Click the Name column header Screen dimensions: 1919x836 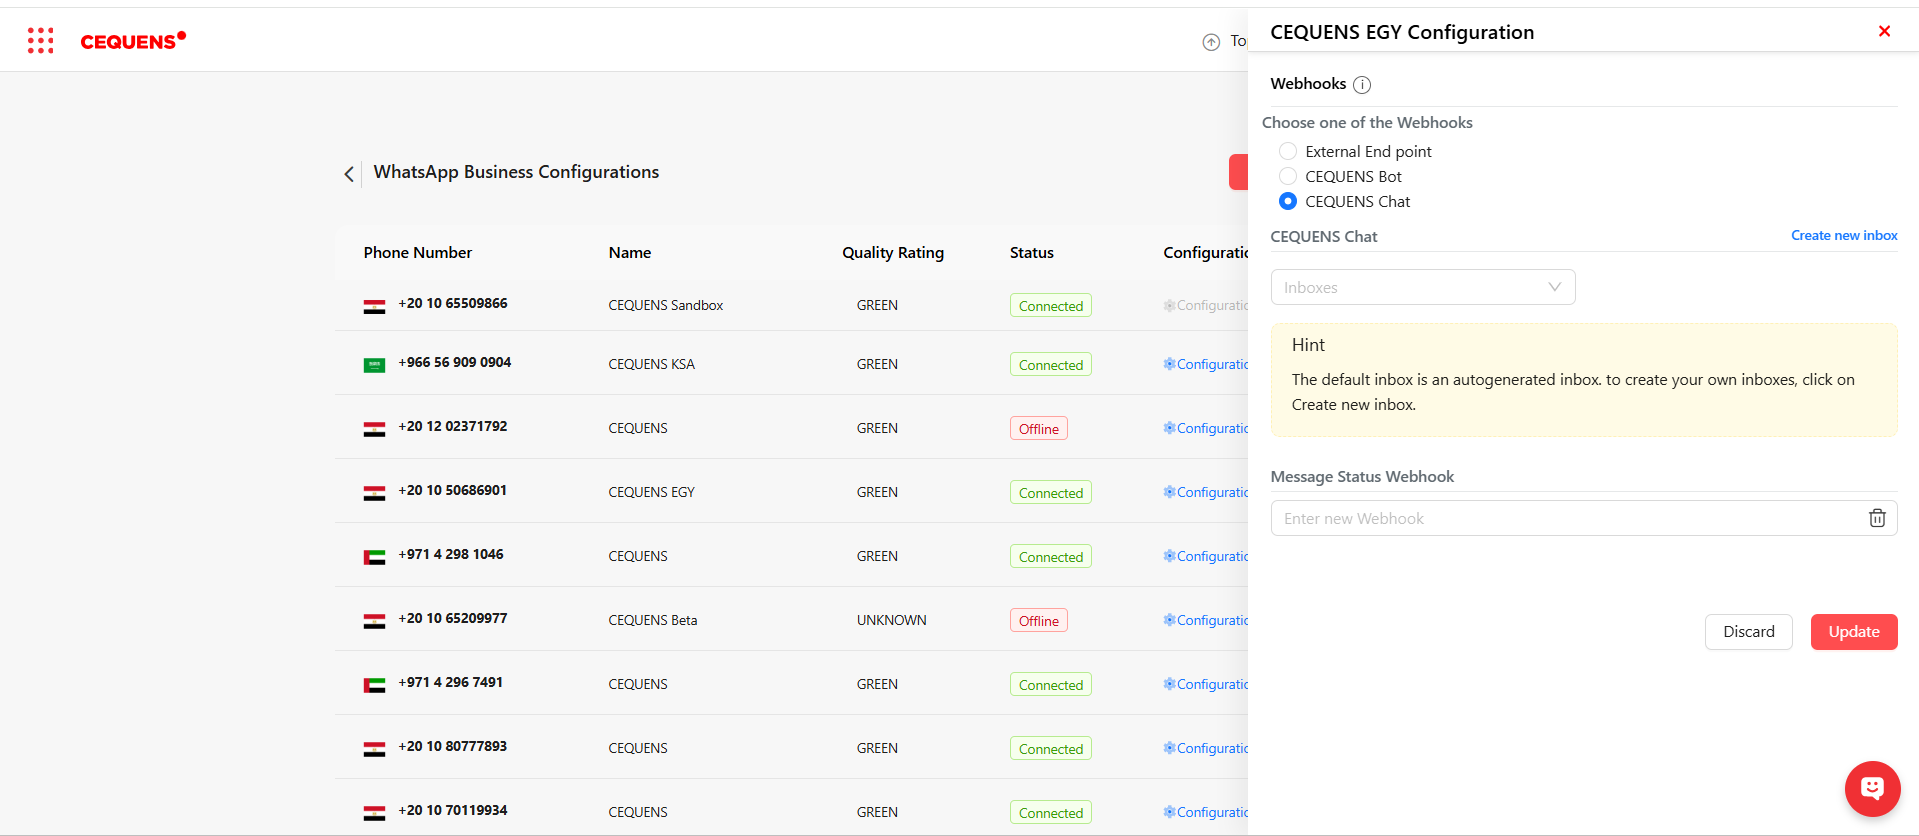coord(630,253)
